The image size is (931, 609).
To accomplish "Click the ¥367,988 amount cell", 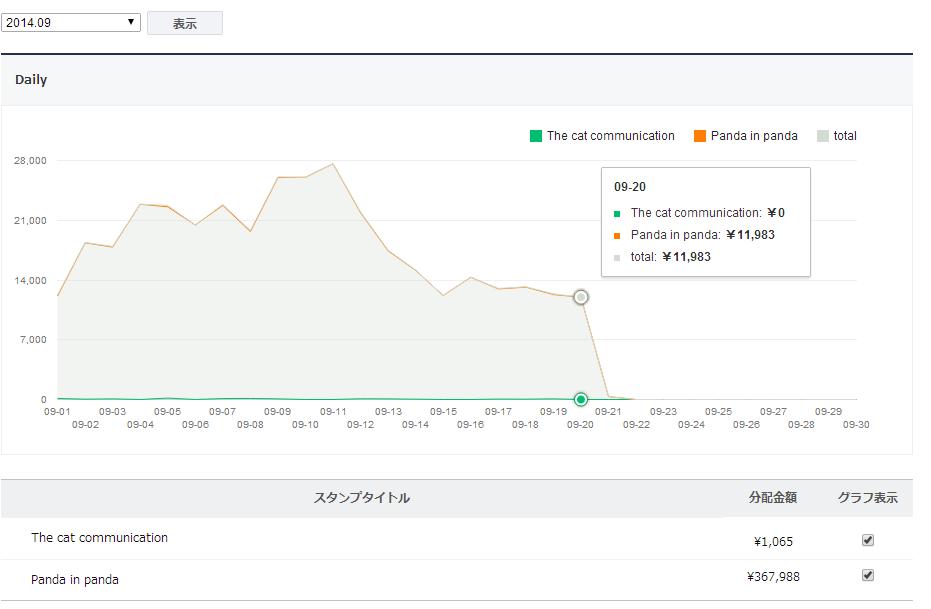I will click(x=773, y=576).
